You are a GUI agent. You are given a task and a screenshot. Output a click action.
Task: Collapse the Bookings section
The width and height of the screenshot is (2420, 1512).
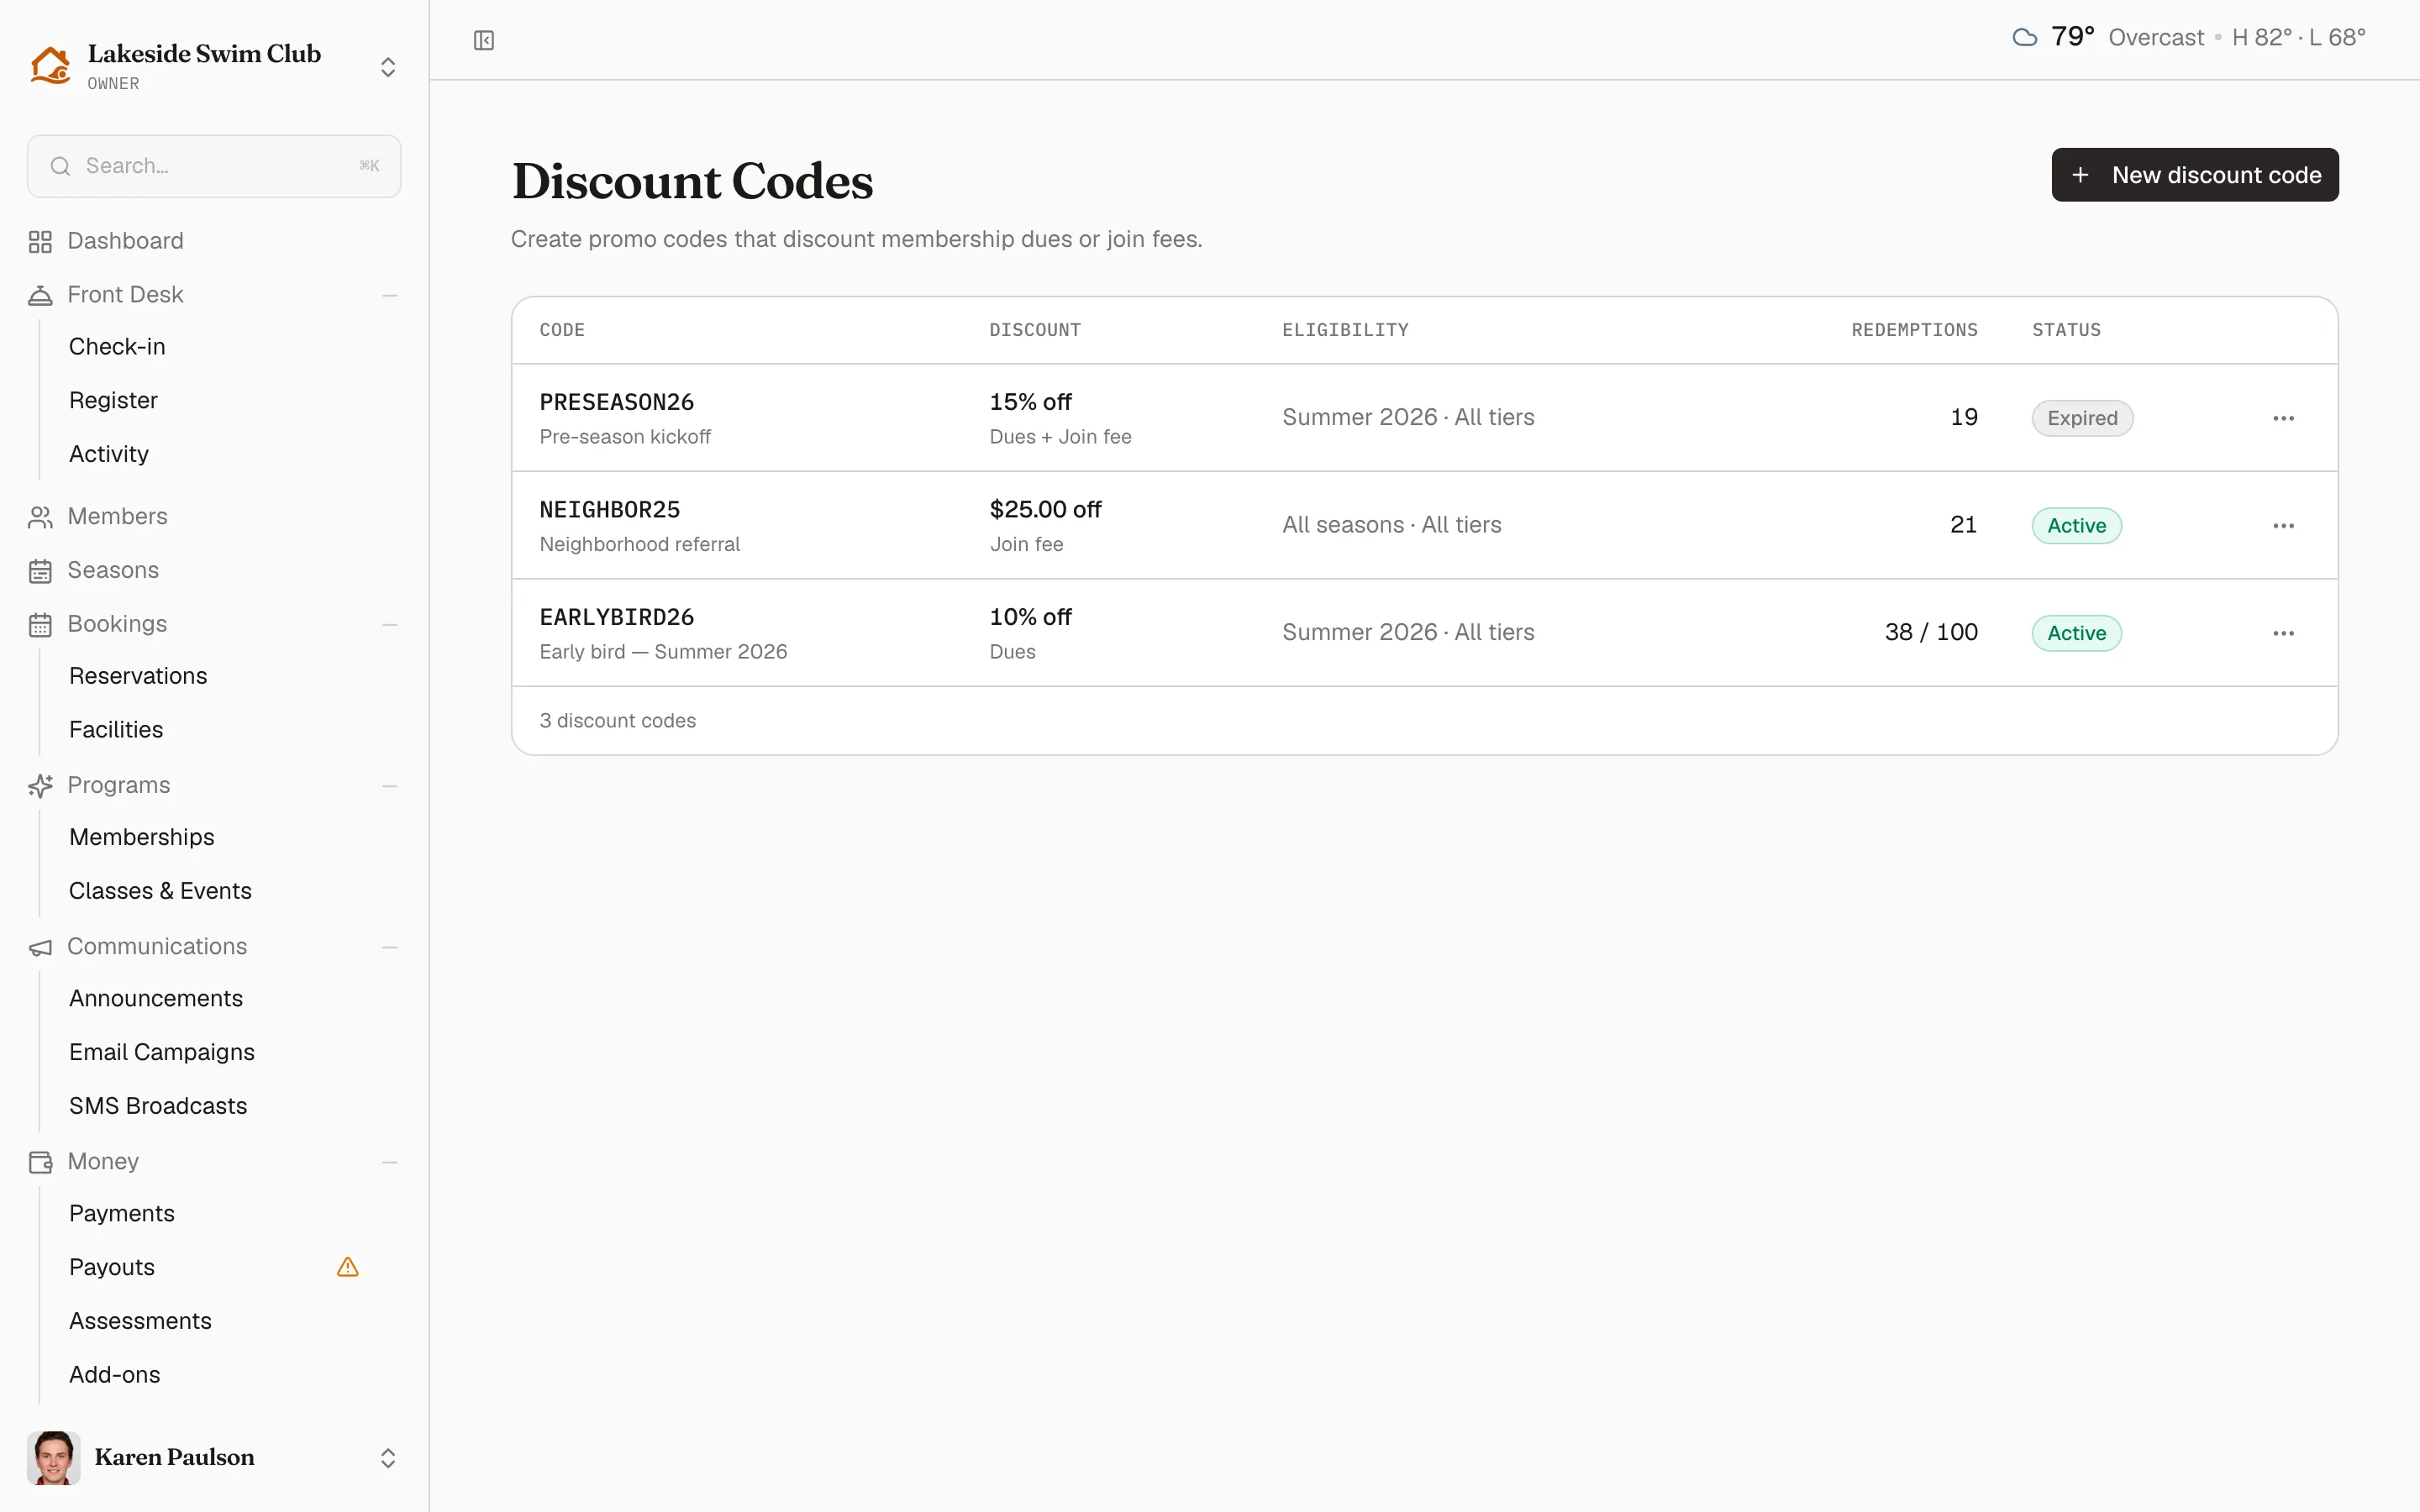[x=390, y=625]
